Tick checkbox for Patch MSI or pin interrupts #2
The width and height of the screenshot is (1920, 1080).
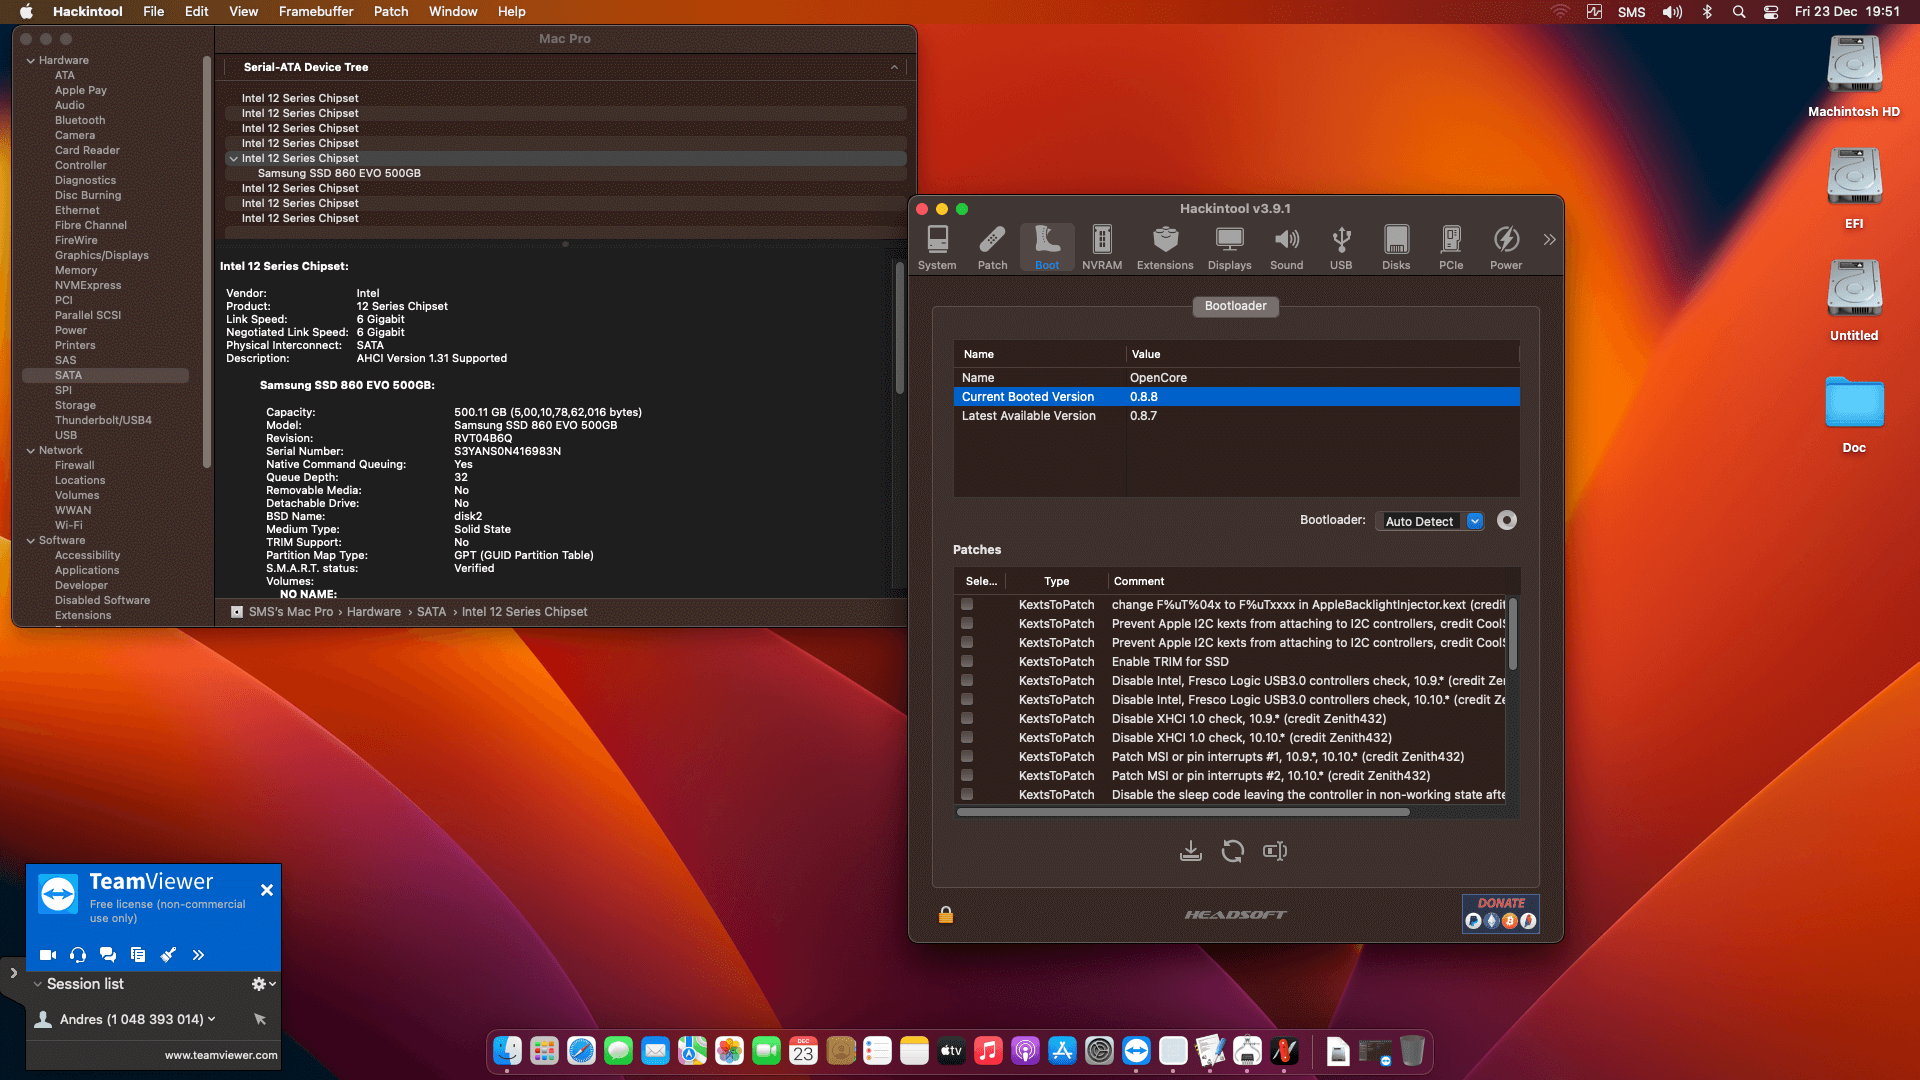tap(967, 775)
